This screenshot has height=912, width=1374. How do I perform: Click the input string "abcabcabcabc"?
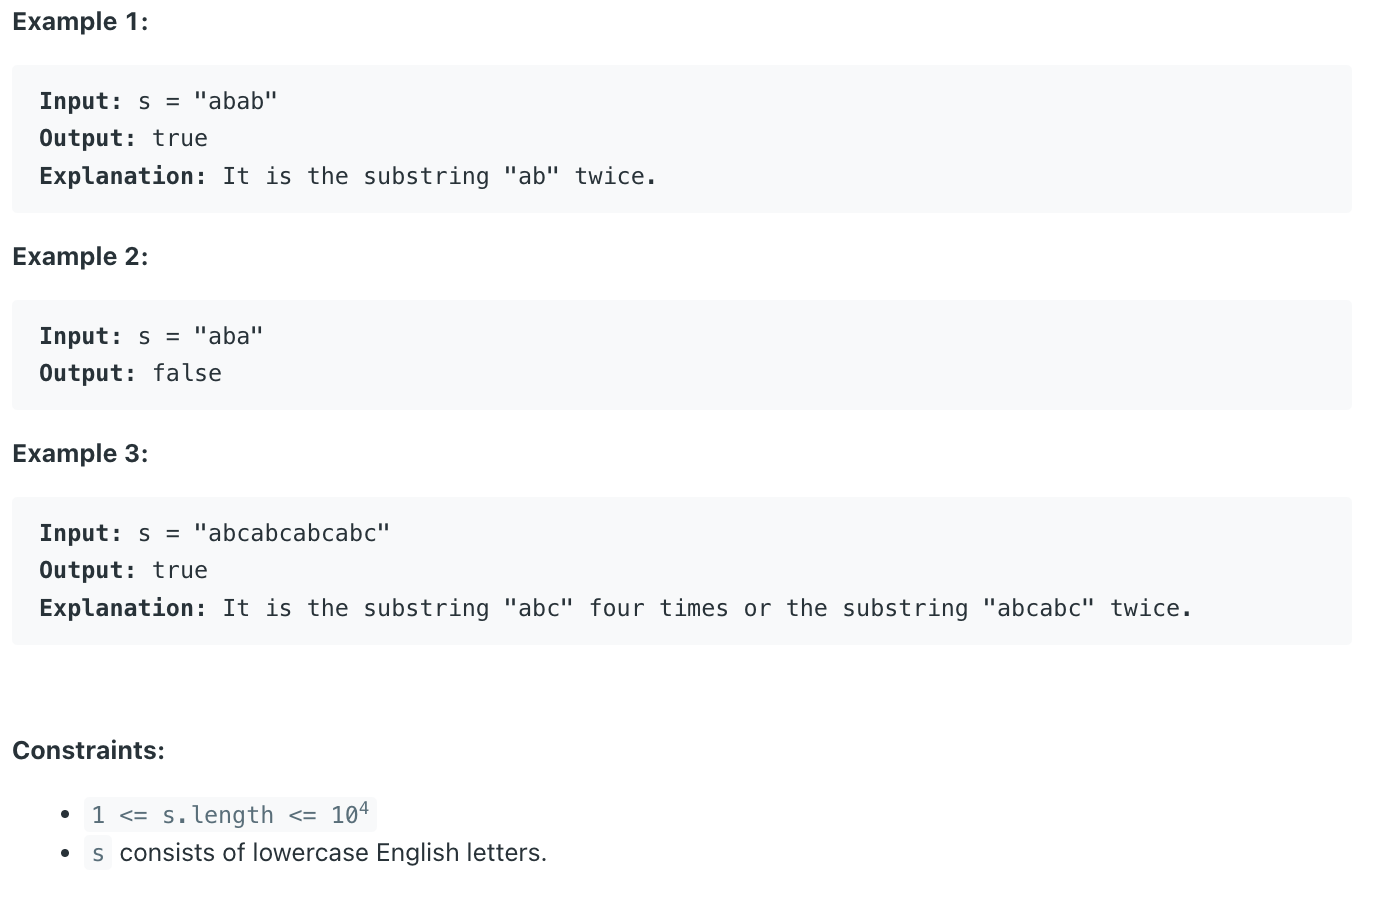pyautogui.click(x=292, y=533)
